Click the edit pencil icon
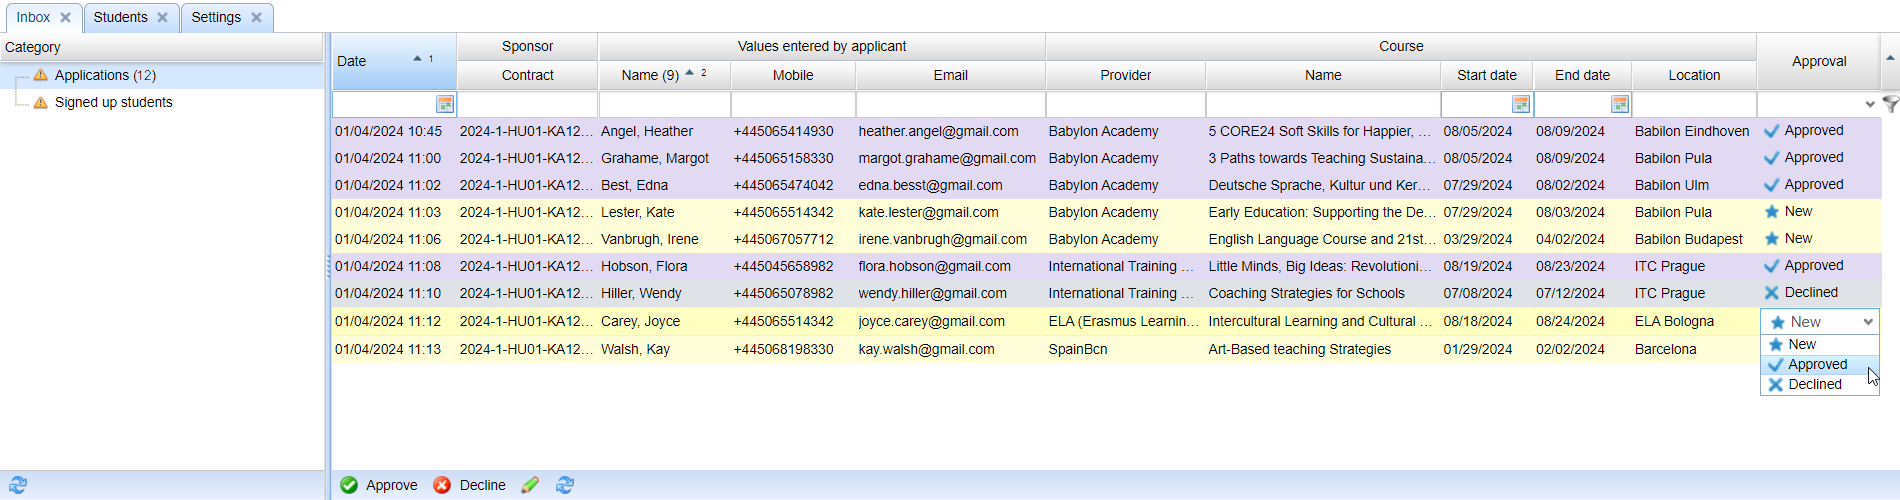1900x500 pixels. point(530,485)
